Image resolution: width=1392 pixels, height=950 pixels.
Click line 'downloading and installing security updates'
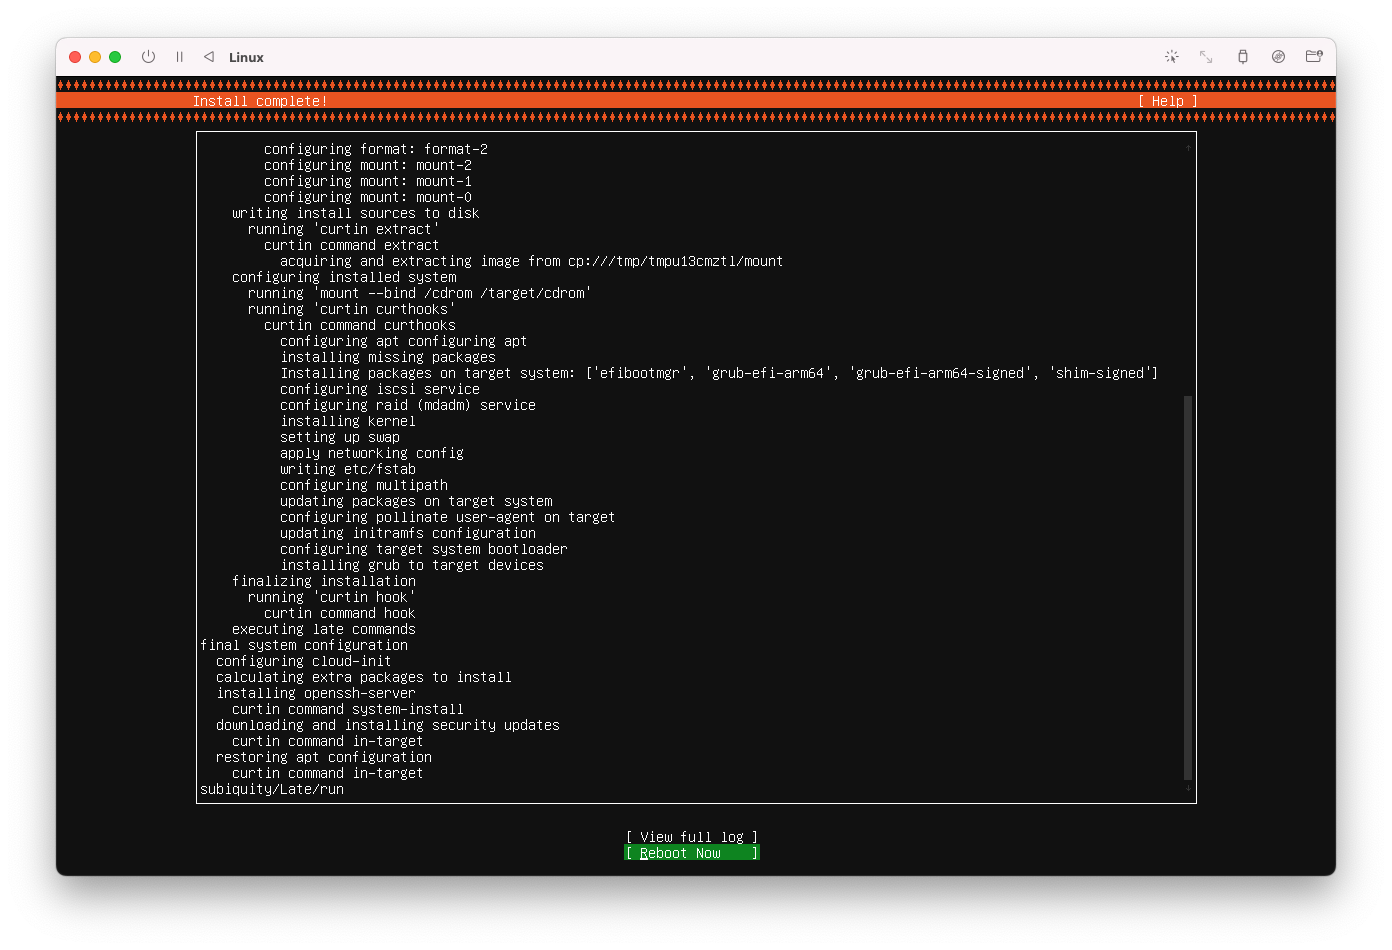pos(388,725)
